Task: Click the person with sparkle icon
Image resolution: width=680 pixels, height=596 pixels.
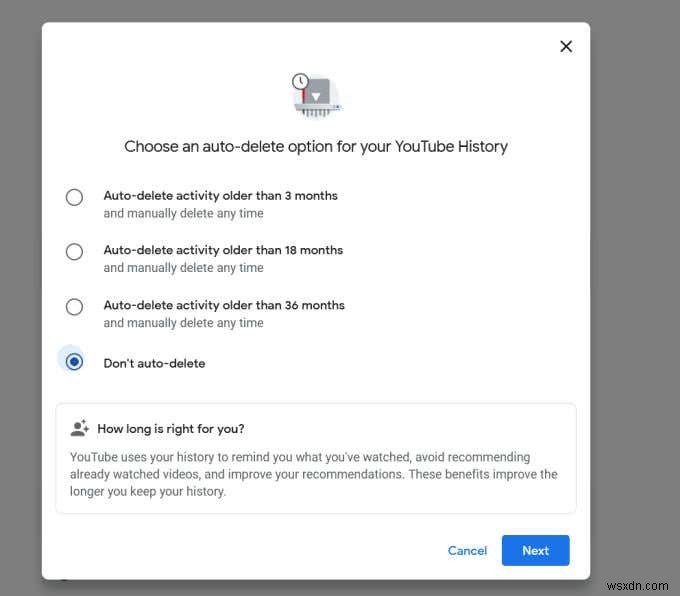Action: [80, 428]
